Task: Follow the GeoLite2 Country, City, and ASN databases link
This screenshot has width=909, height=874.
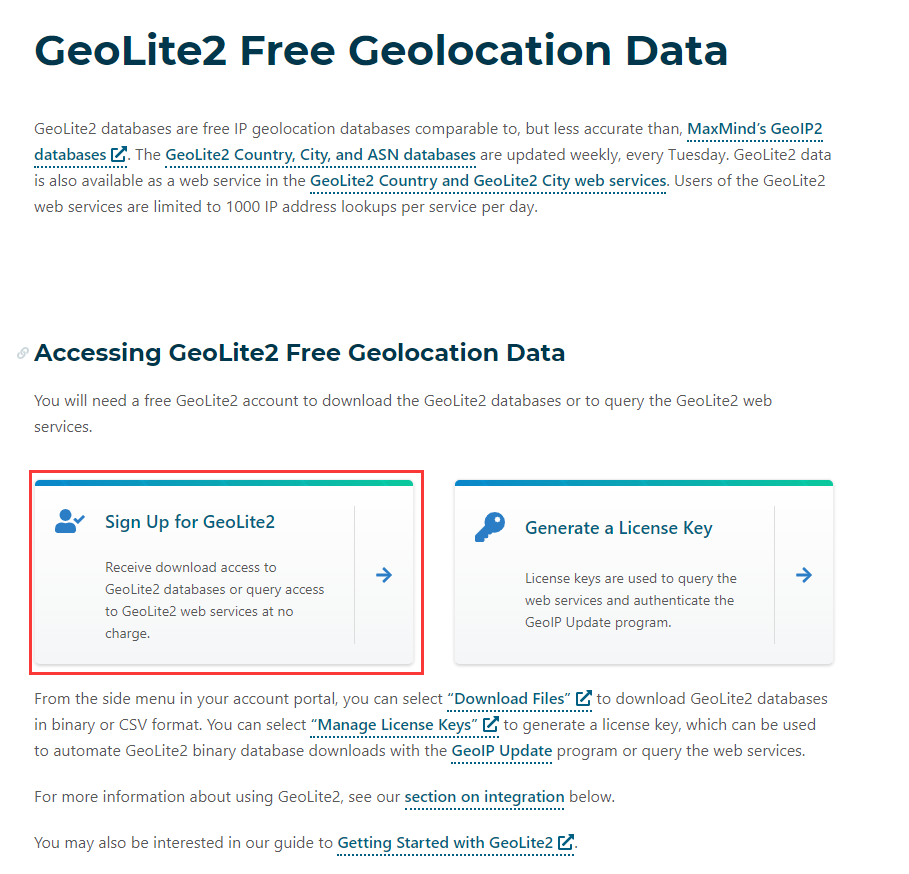Action: click(x=320, y=155)
